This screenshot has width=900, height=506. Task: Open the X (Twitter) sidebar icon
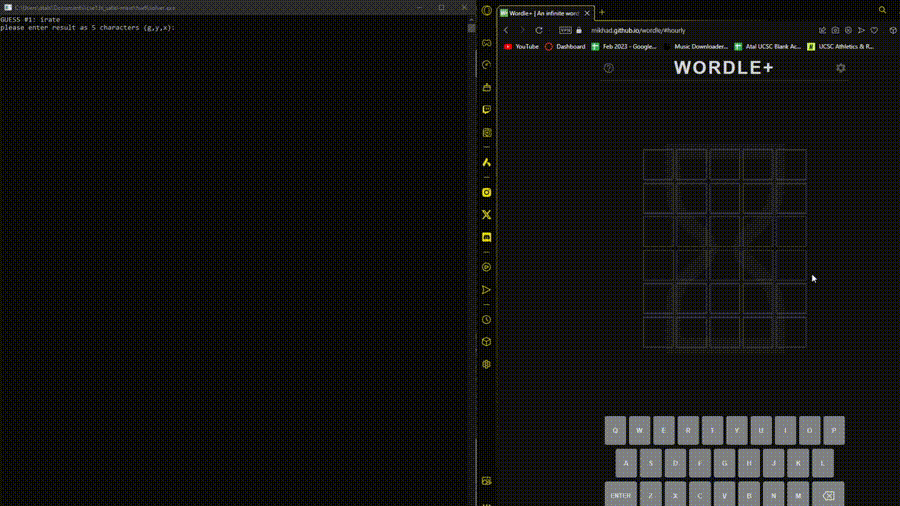487,214
